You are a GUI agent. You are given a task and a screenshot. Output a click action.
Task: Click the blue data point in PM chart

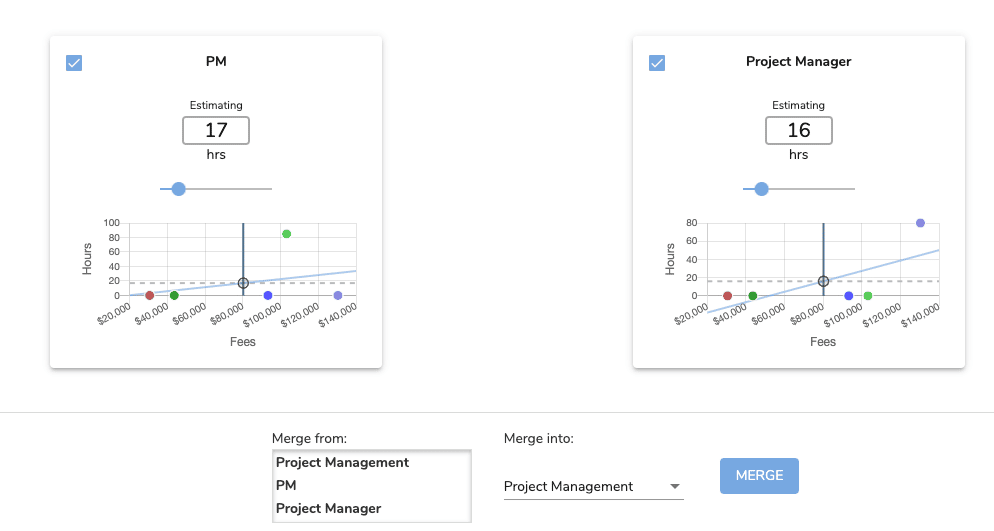(x=268, y=296)
